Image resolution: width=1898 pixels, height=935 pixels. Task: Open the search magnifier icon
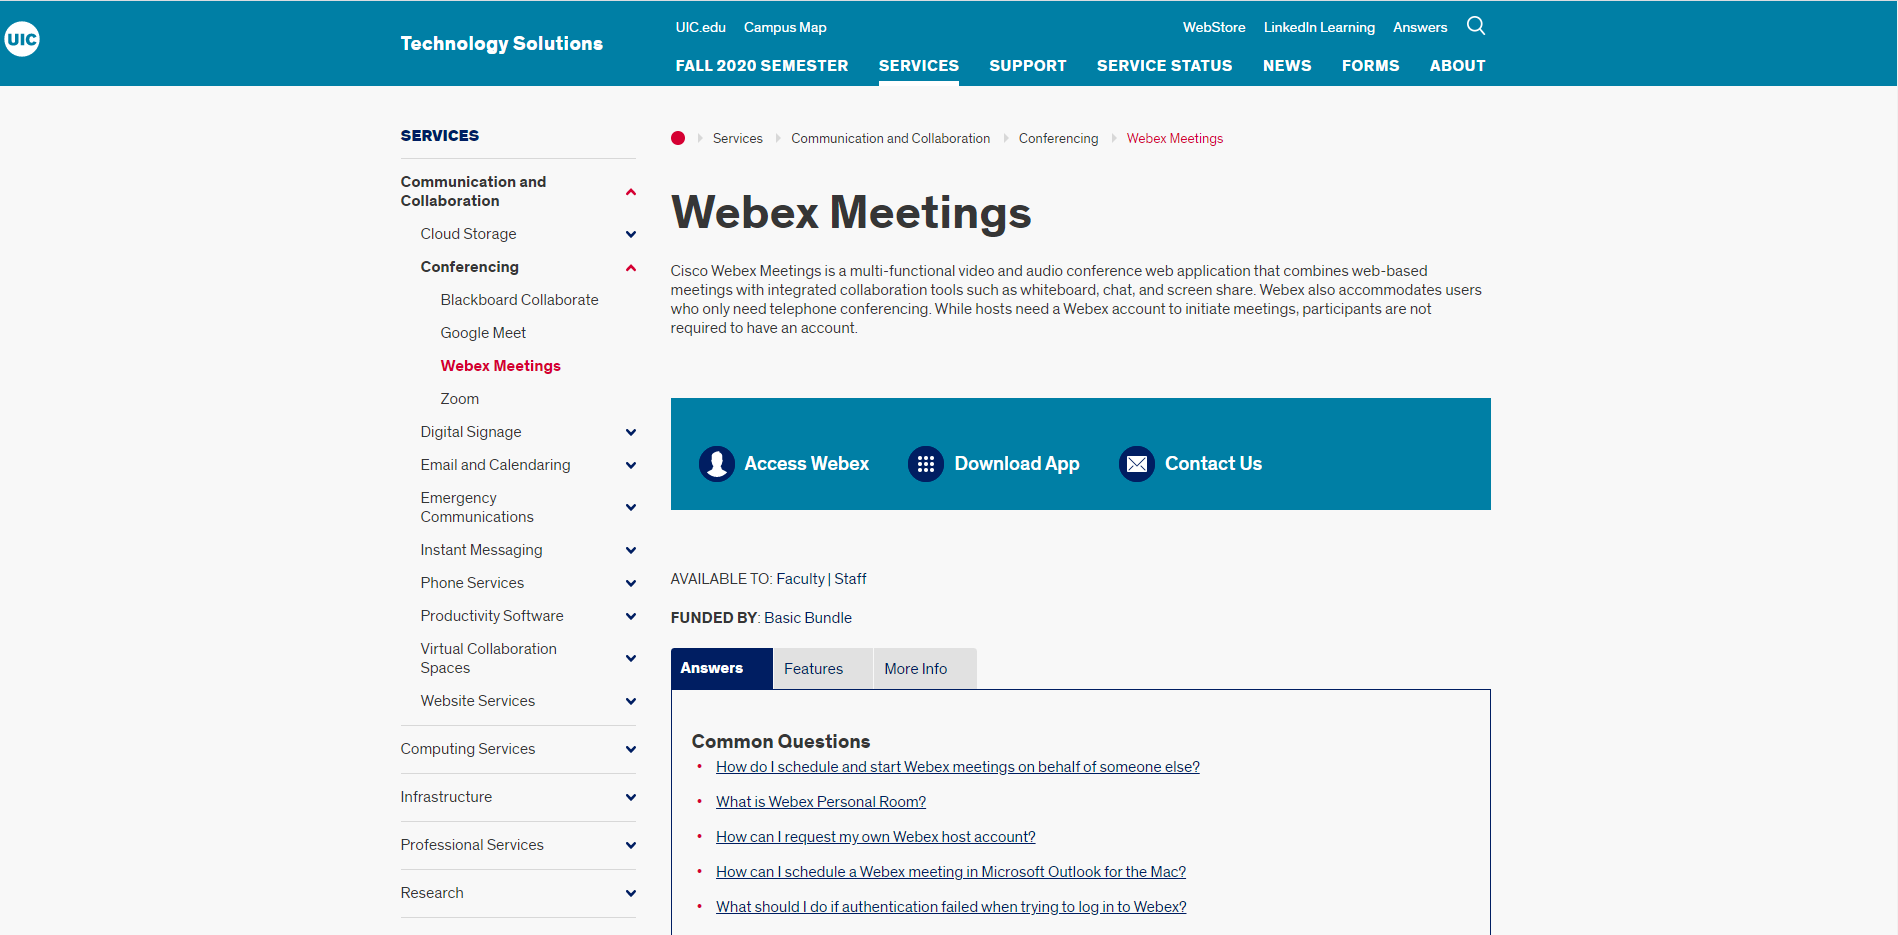[x=1476, y=26]
